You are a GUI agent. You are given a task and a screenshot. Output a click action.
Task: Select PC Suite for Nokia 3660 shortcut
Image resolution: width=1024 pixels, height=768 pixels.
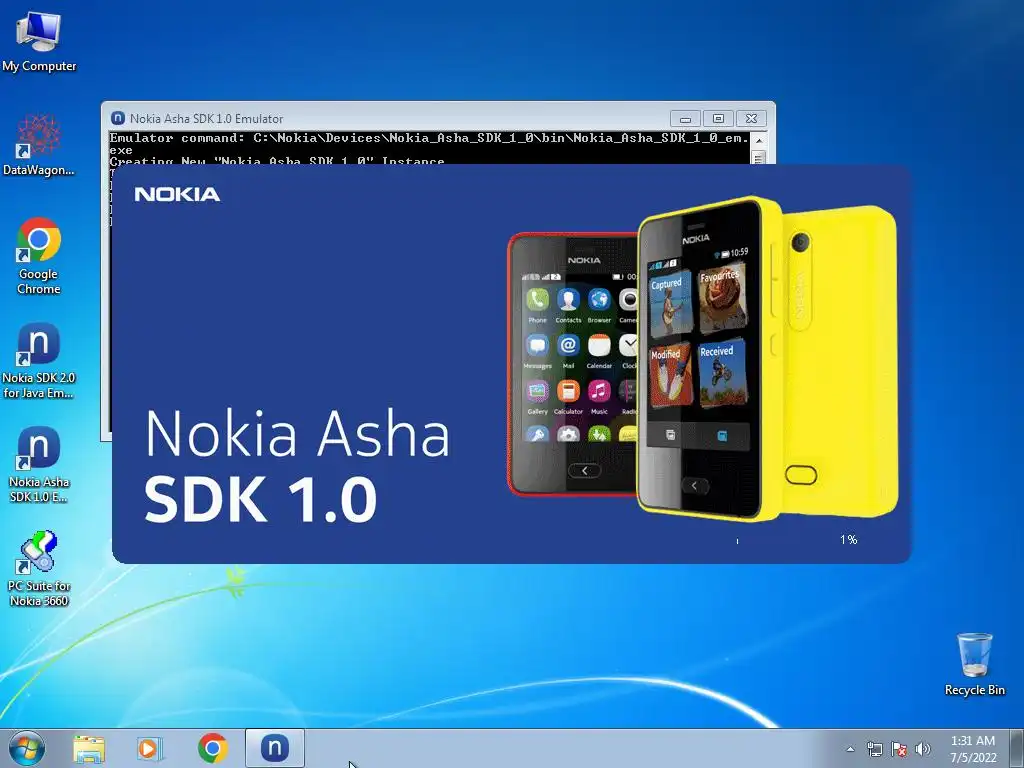point(39,568)
